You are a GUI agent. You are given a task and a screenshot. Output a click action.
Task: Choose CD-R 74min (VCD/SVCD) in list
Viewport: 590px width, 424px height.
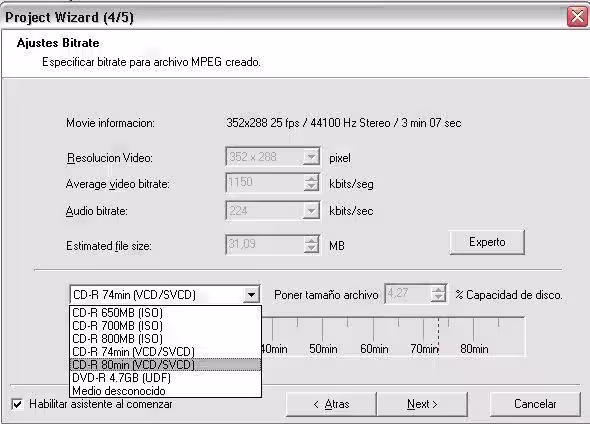click(x=166, y=352)
